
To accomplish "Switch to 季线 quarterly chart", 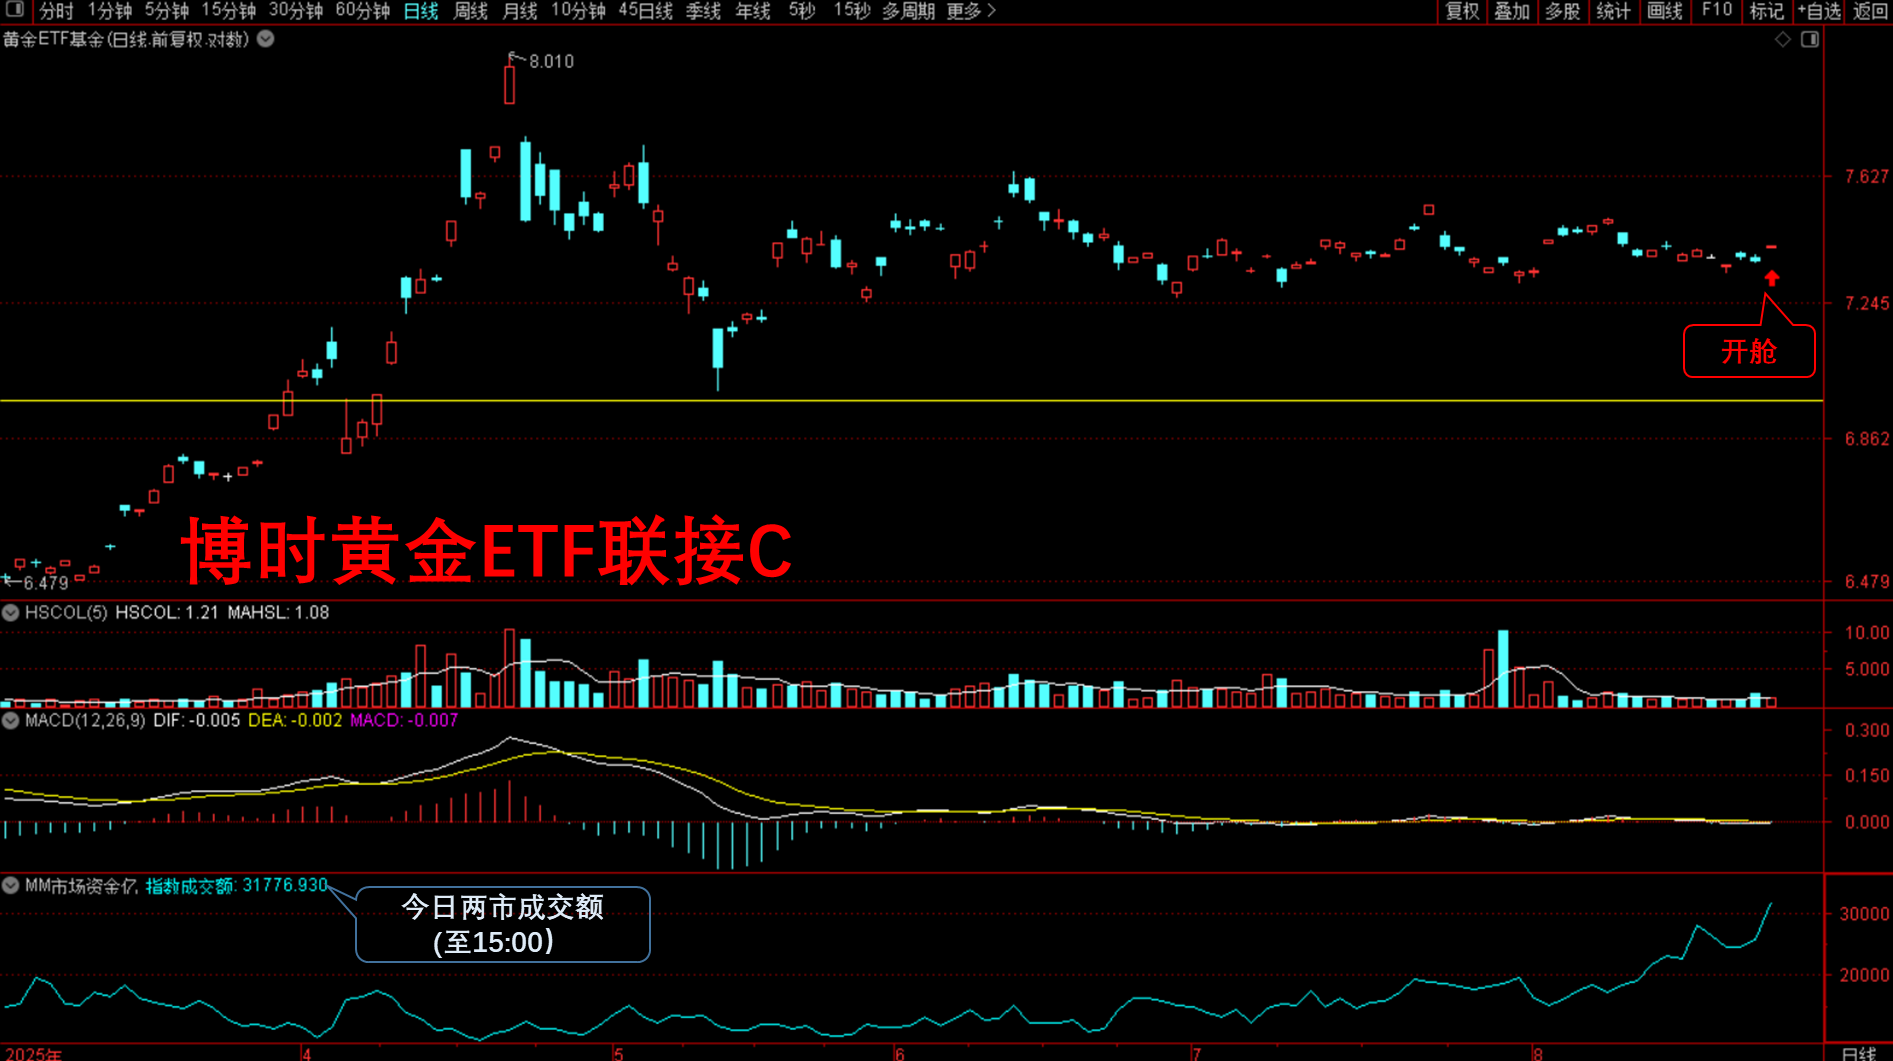I will 703,11.
